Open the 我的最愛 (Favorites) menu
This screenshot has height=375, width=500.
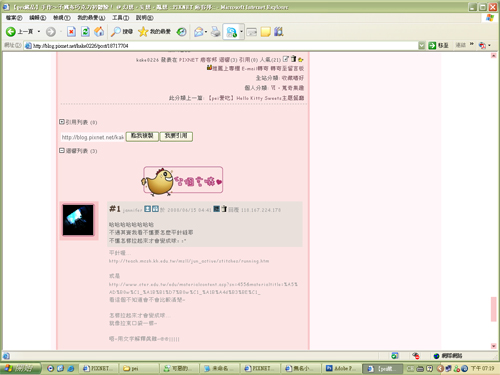pos(91,17)
